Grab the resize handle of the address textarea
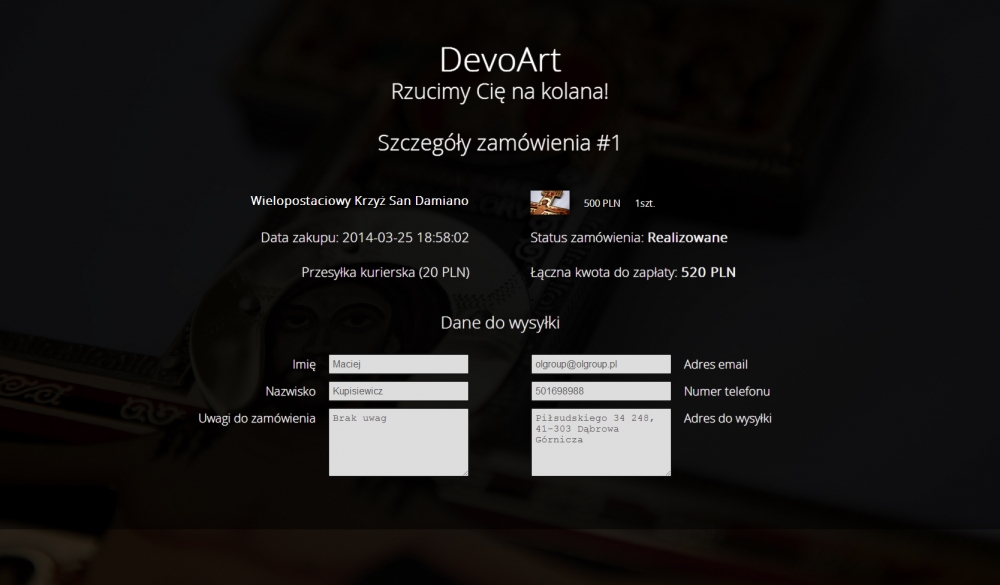The width and height of the screenshot is (1000, 585). 668,473
